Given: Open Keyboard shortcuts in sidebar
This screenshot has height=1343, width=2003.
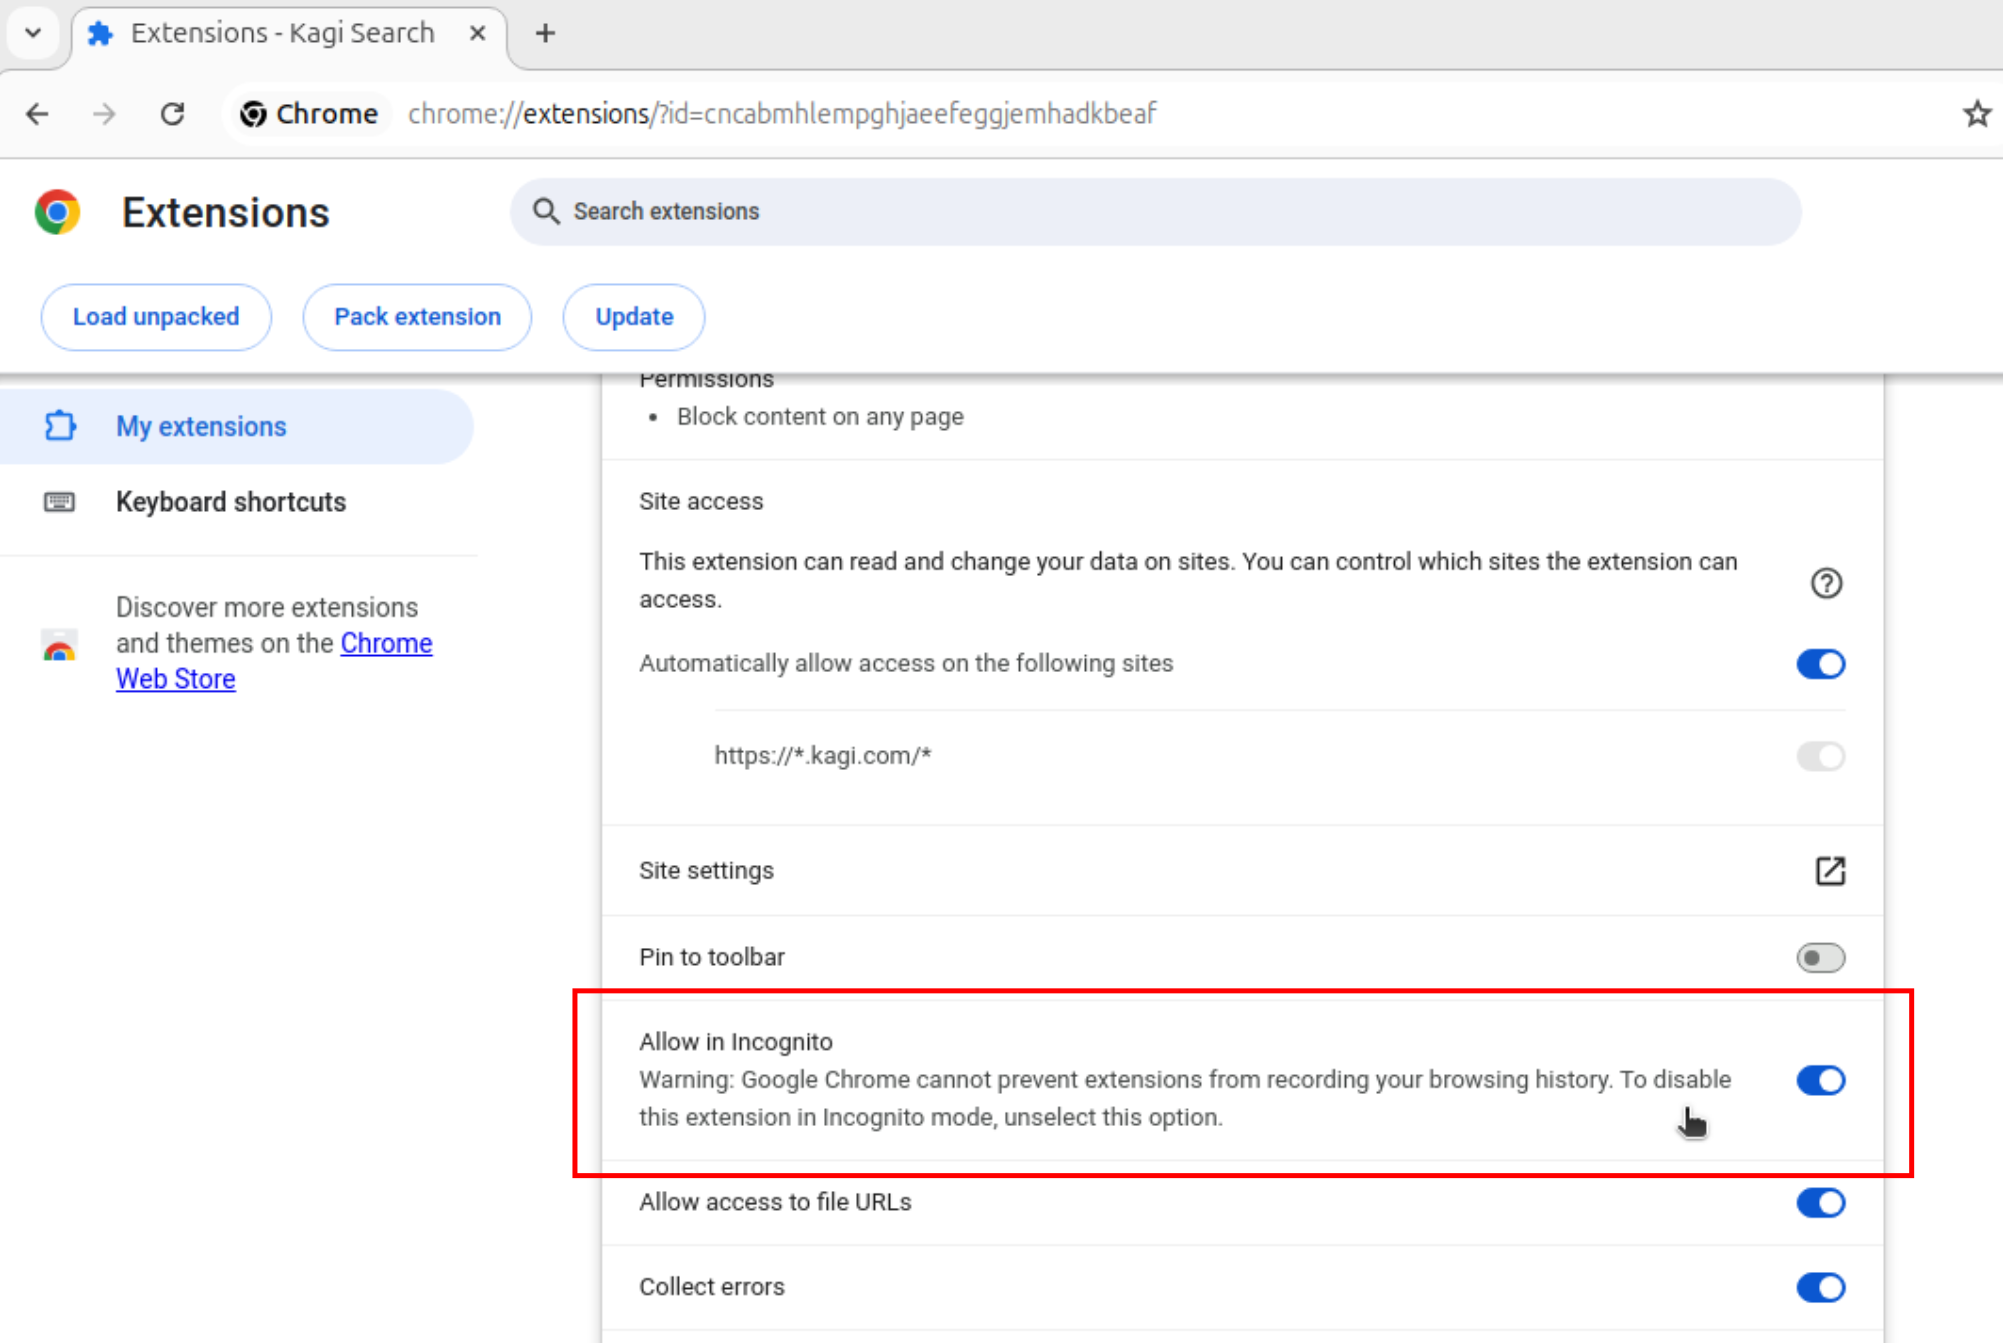Looking at the screenshot, I should [x=230, y=502].
